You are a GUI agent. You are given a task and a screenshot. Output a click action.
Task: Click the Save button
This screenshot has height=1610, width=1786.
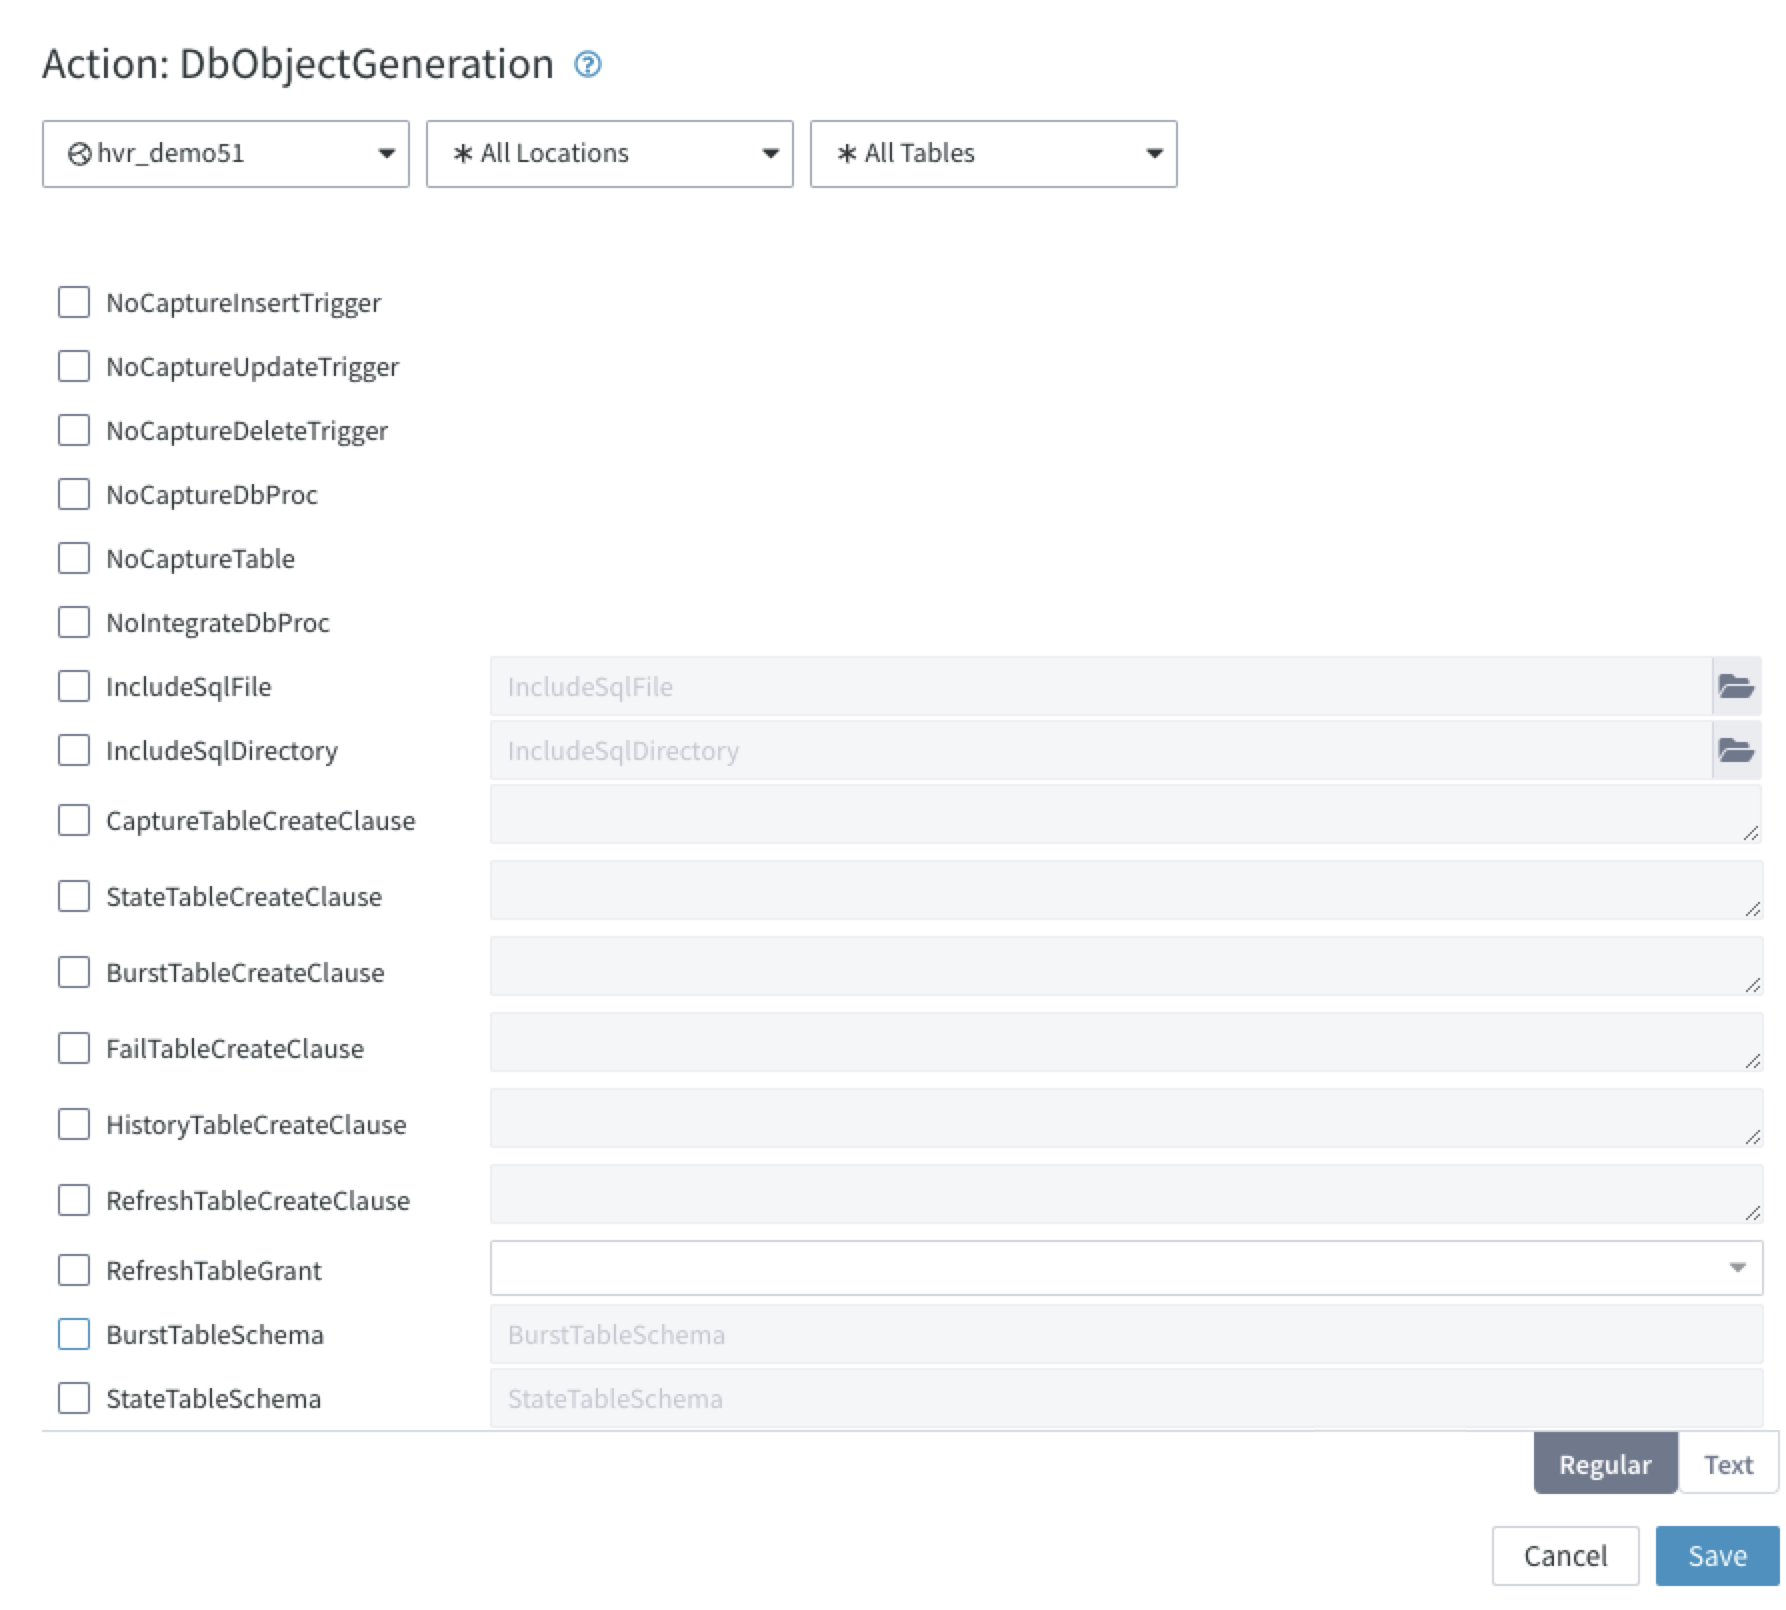point(1717,1556)
